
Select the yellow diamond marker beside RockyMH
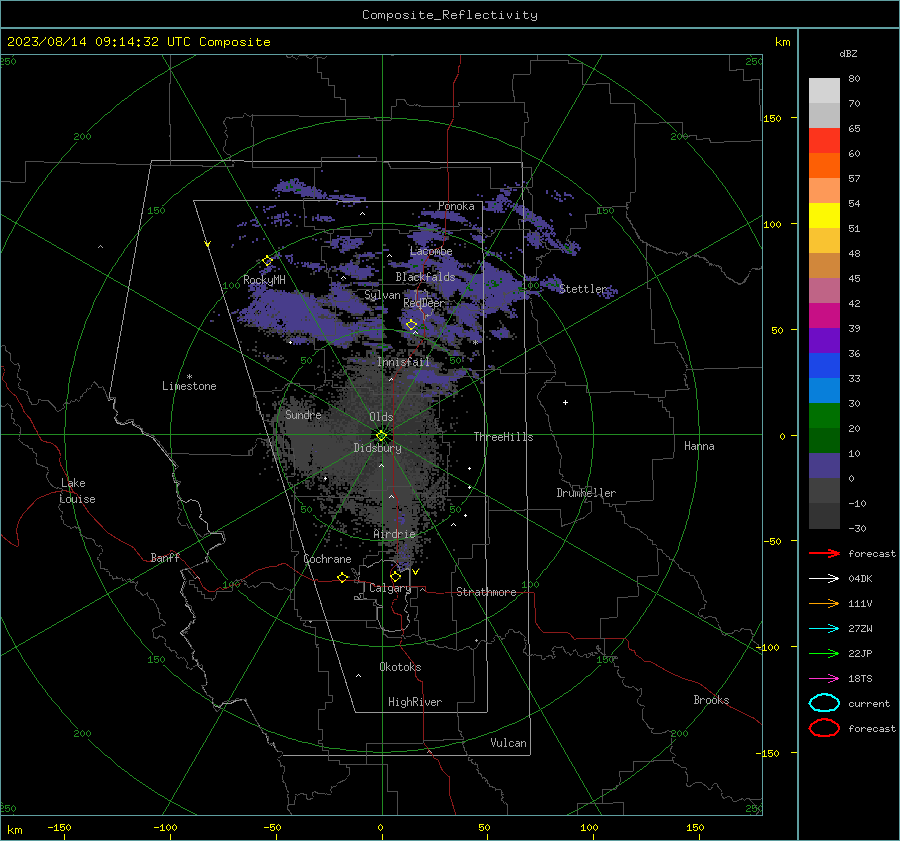pyautogui.click(x=267, y=261)
